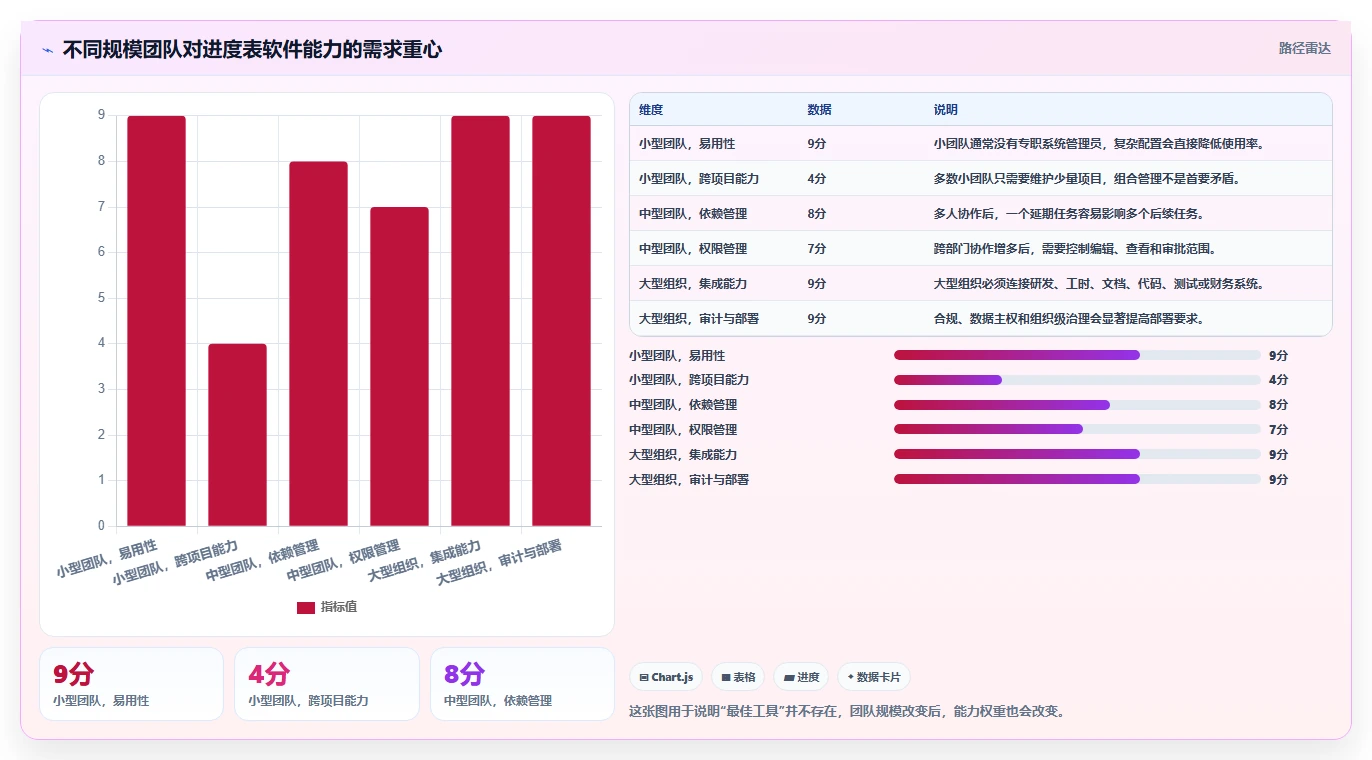The image size is (1372, 760).
Task: Click the 中型团队，依赖管理 progress bar
Action: [1077, 405]
